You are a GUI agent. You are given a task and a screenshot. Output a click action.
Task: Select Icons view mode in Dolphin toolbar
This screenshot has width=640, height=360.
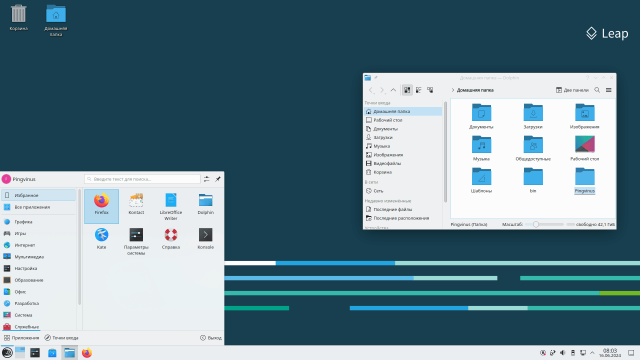point(407,90)
